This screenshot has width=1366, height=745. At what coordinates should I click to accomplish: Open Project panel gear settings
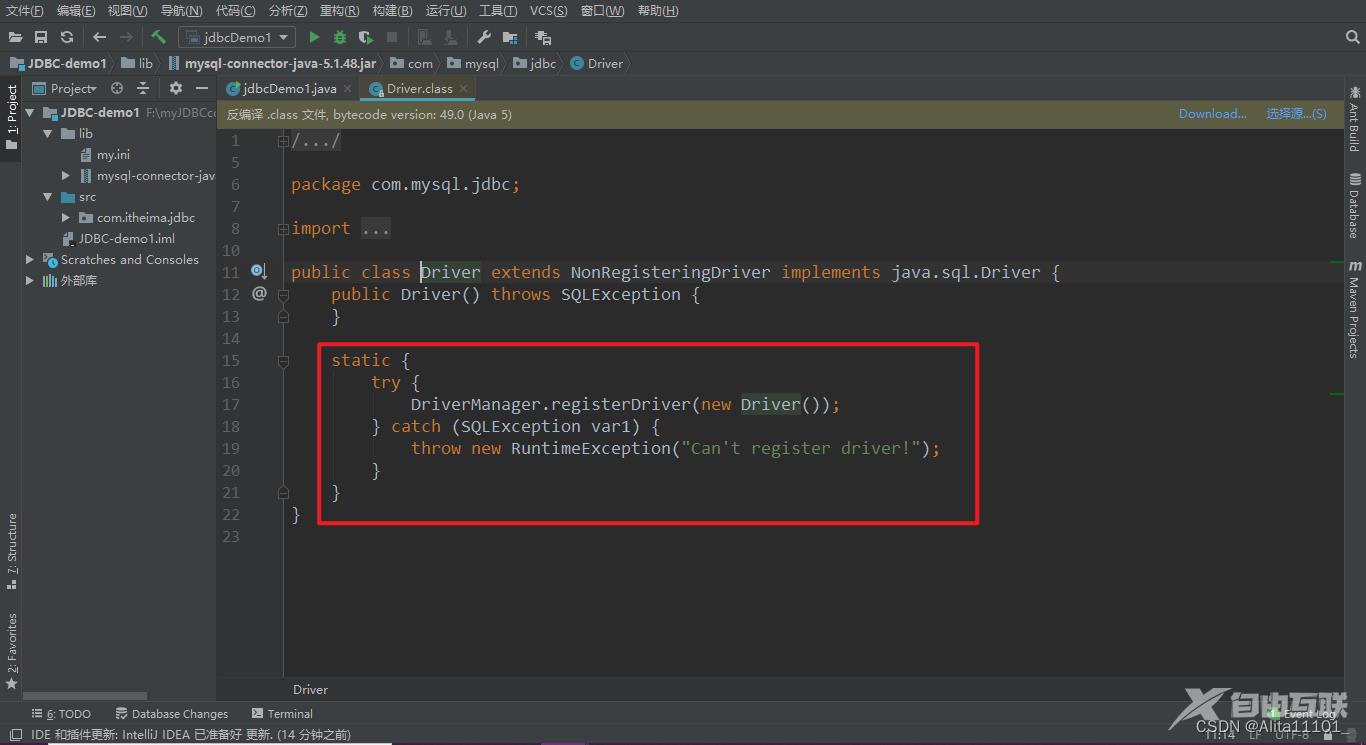pos(176,88)
